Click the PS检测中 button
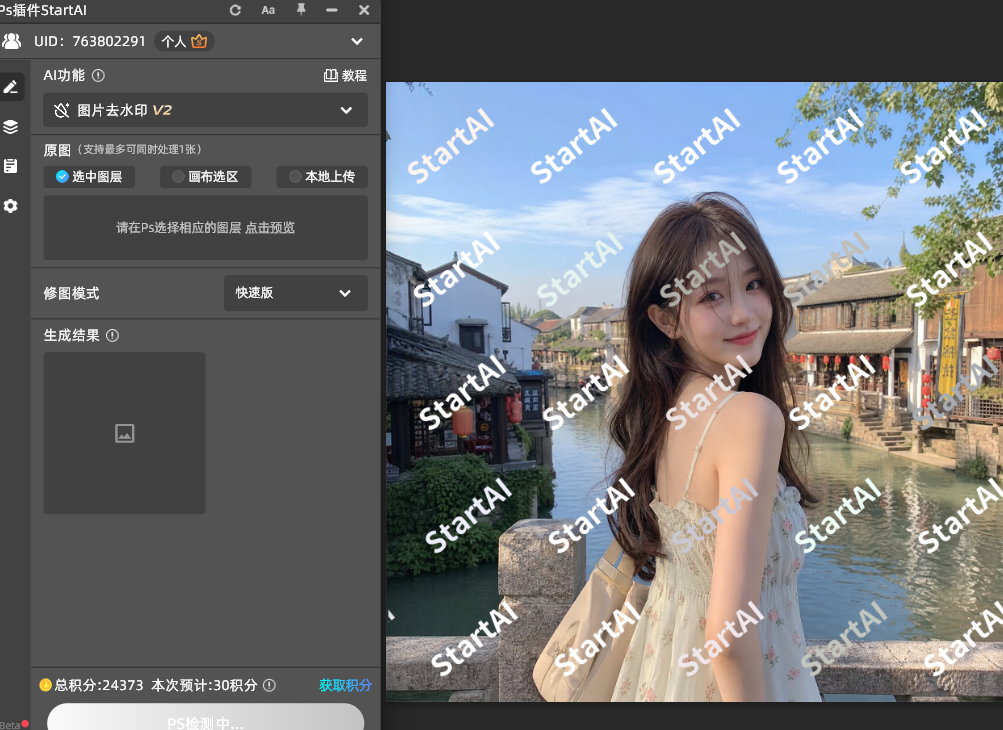The width and height of the screenshot is (1003, 730). tap(205, 718)
